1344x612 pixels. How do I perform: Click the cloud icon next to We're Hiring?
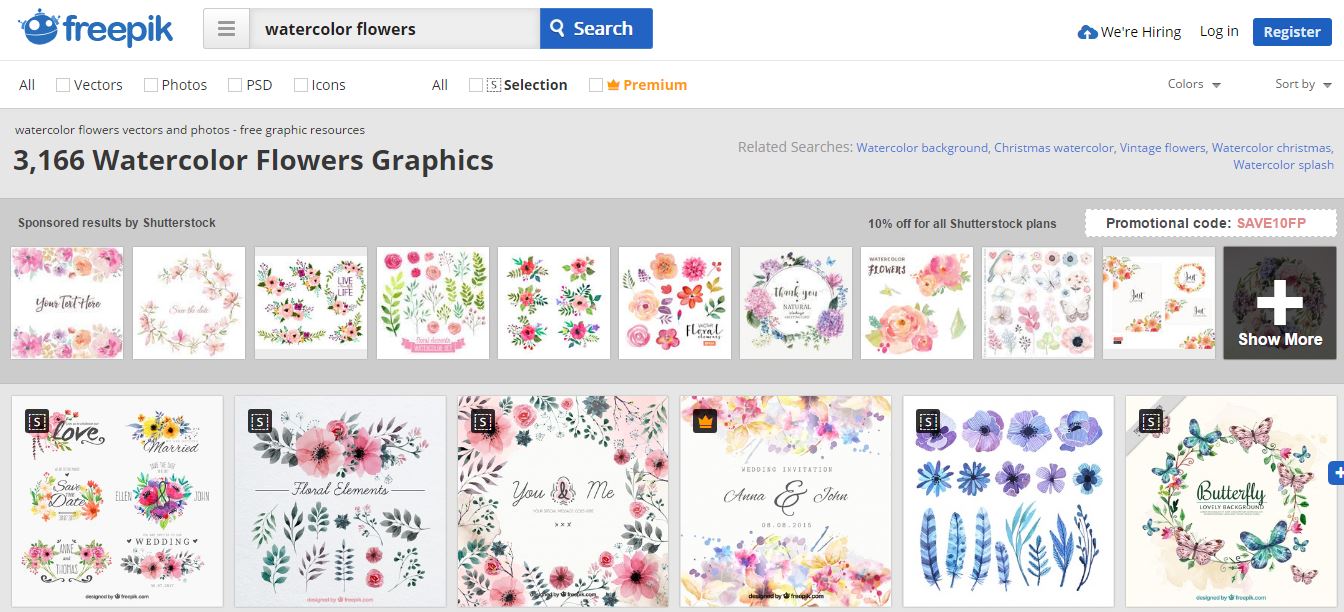(x=1086, y=31)
